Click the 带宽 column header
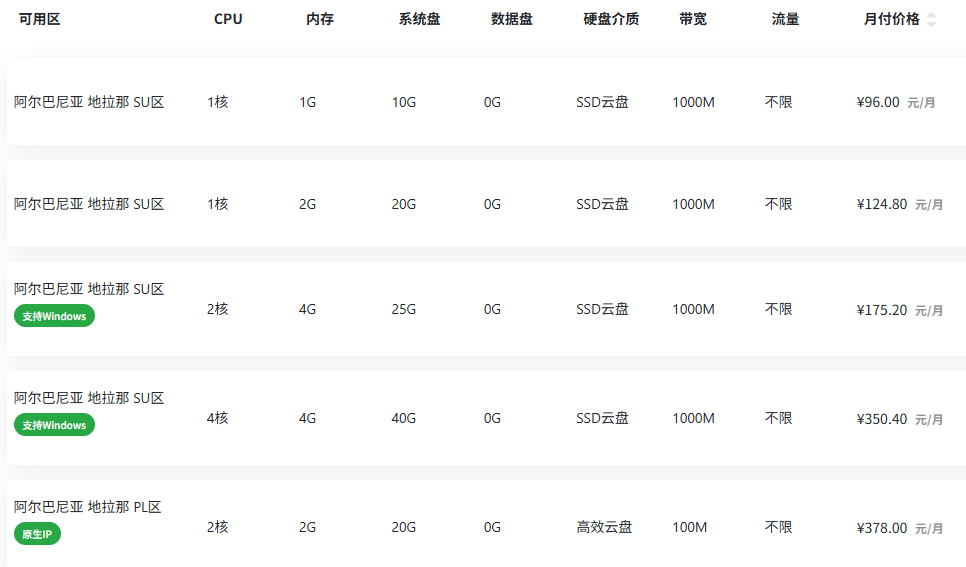This screenshot has height=567, width=966. [x=693, y=19]
